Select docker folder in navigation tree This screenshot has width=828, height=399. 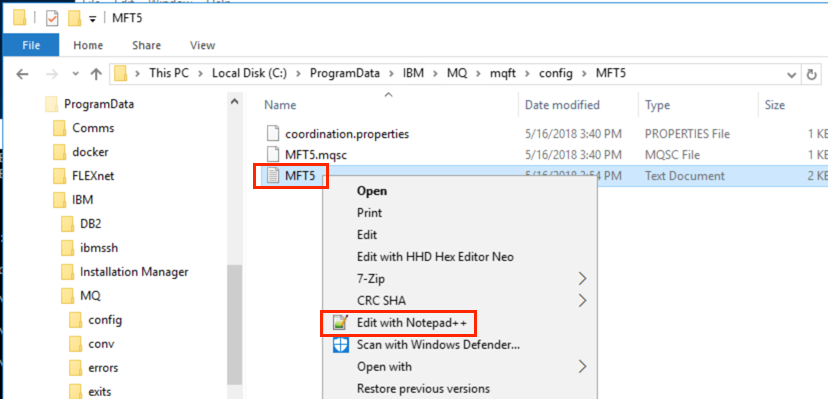[90, 152]
